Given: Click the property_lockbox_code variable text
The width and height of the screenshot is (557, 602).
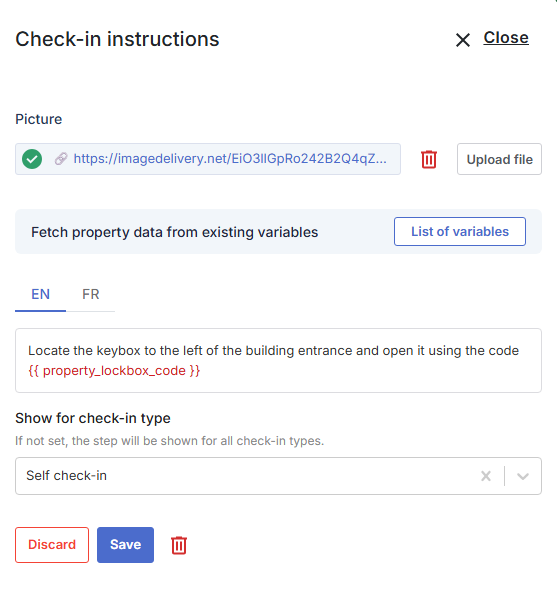Looking at the screenshot, I should pos(114,371).
